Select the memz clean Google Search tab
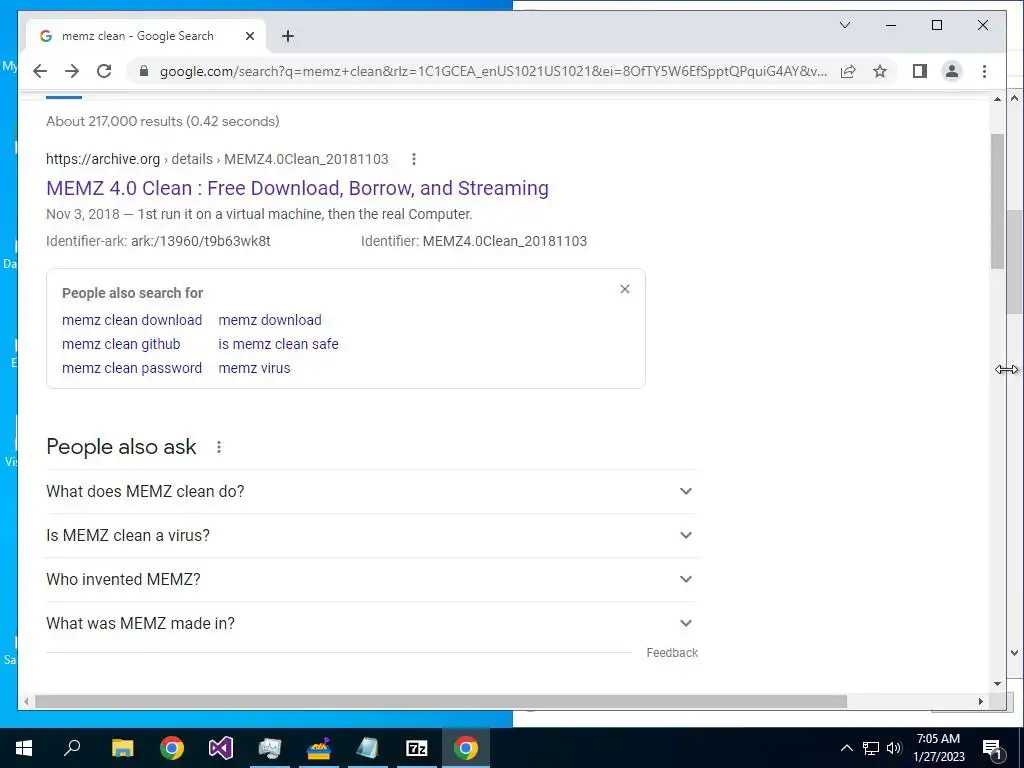The width and height of the screenshot is (1024, 768). (x=146, y=36)
